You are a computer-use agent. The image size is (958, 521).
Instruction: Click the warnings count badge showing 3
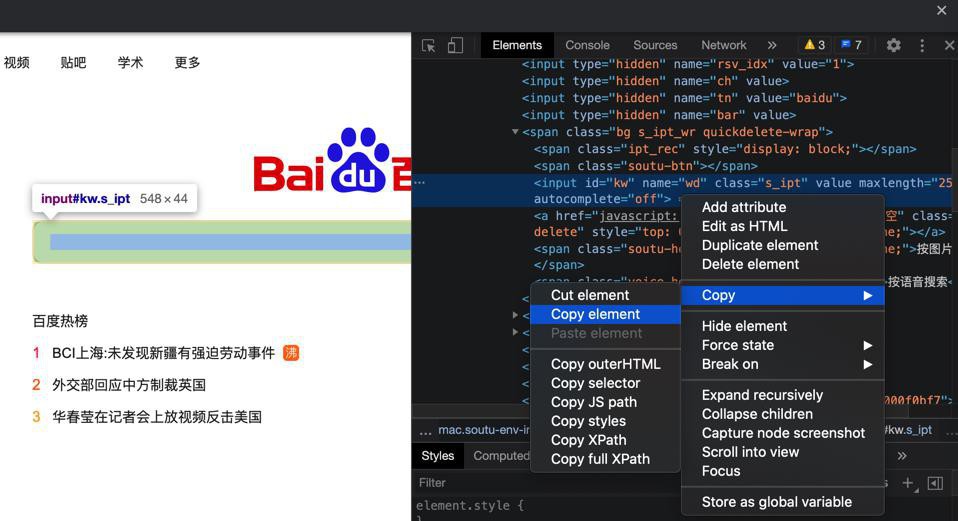point(814,45)
